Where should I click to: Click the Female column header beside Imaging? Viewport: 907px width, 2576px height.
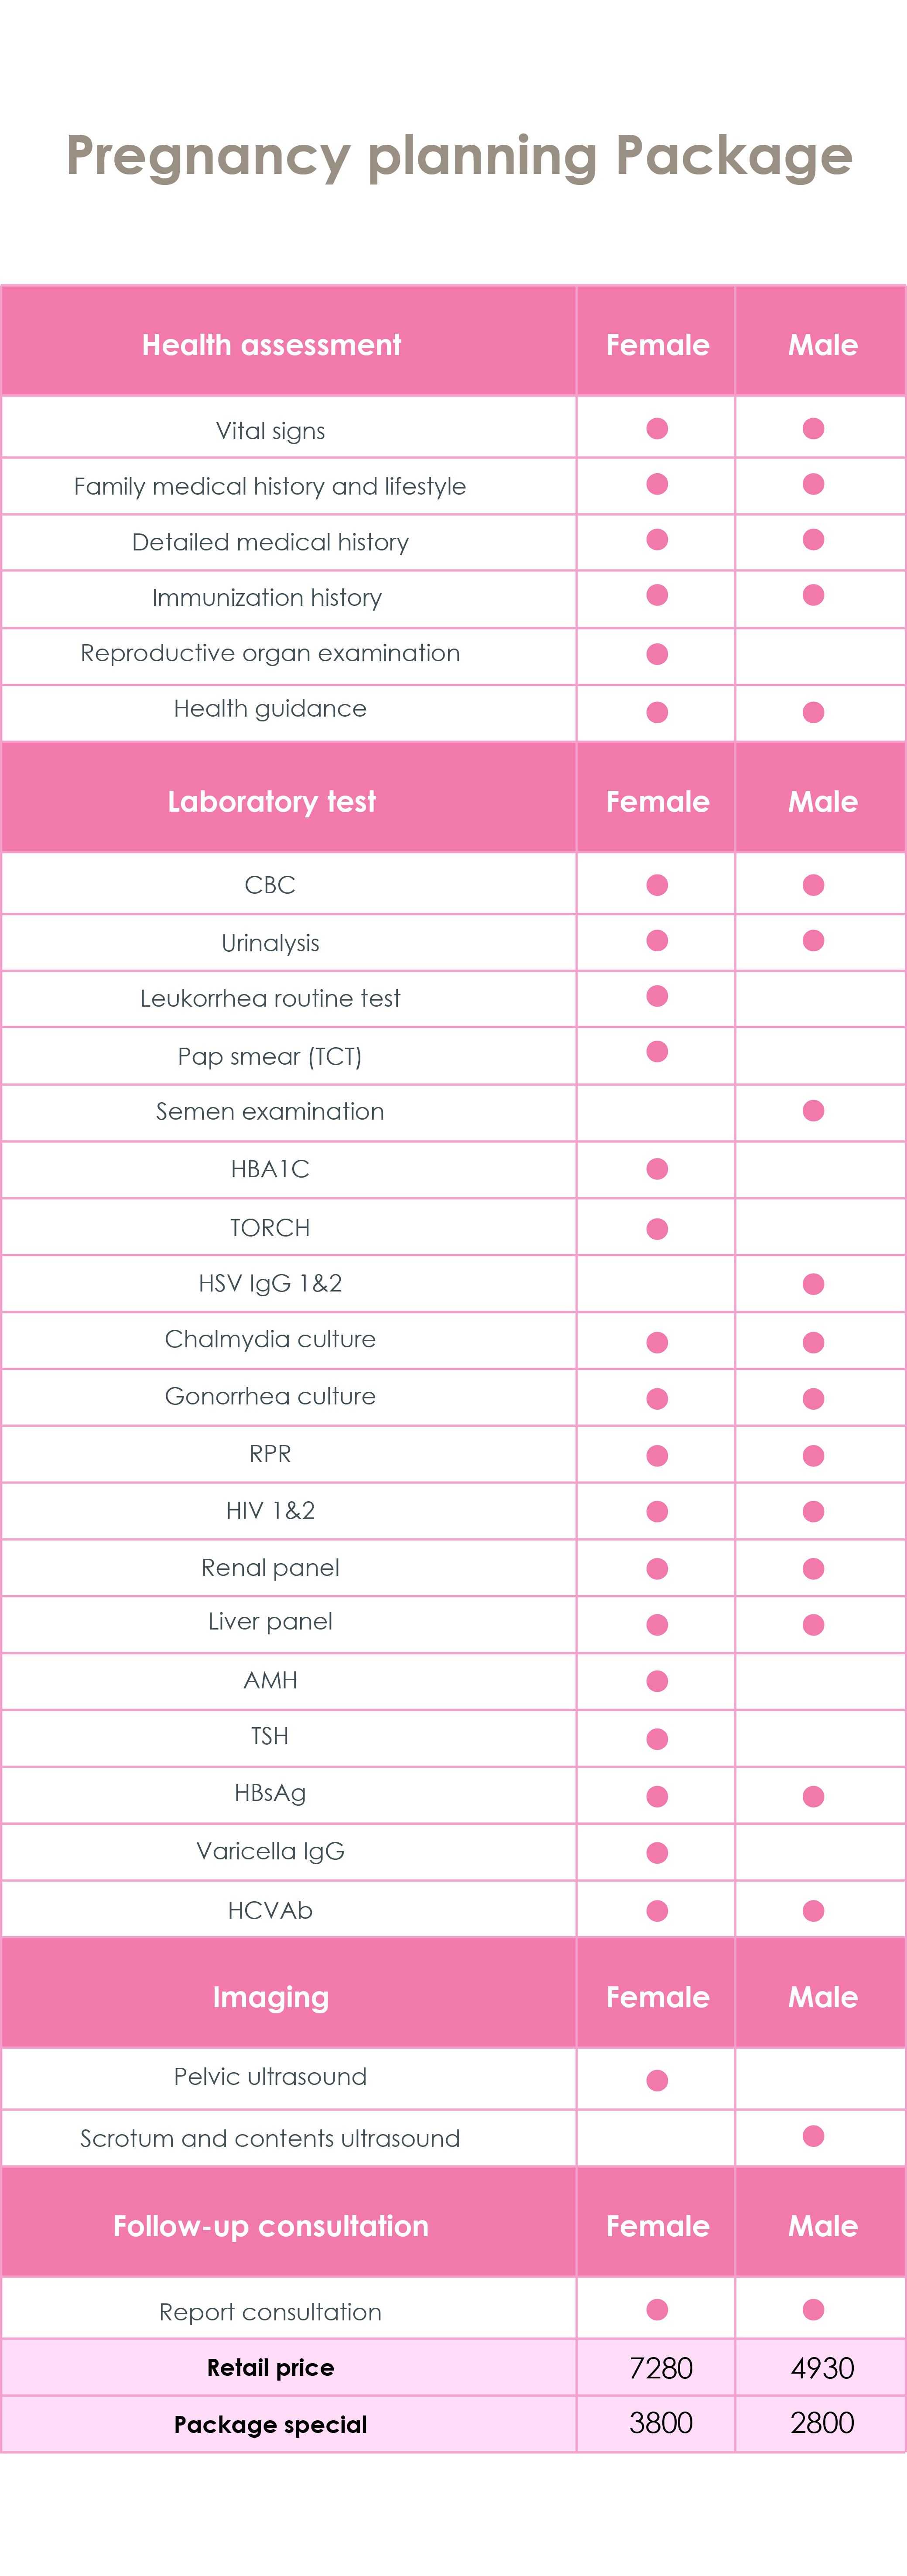click(x=657, y=1997)
